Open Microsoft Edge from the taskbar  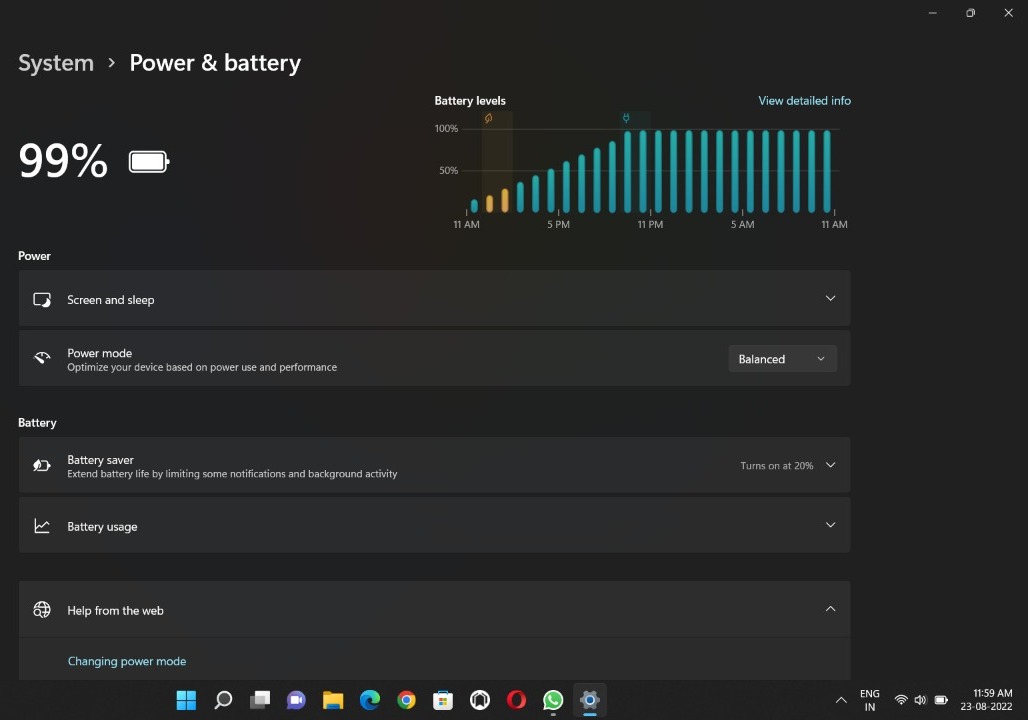point(370,700)
